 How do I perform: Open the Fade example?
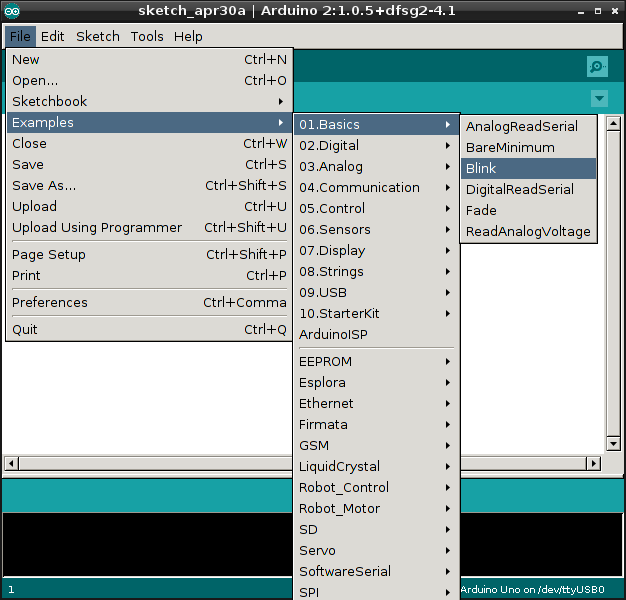(x=529, y=210)
